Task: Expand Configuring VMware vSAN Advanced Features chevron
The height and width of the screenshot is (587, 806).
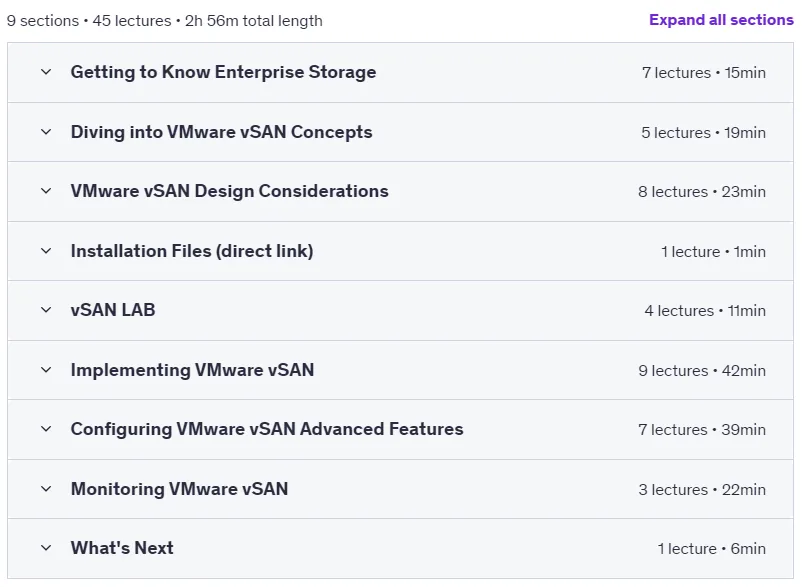Action: [46, 429]
